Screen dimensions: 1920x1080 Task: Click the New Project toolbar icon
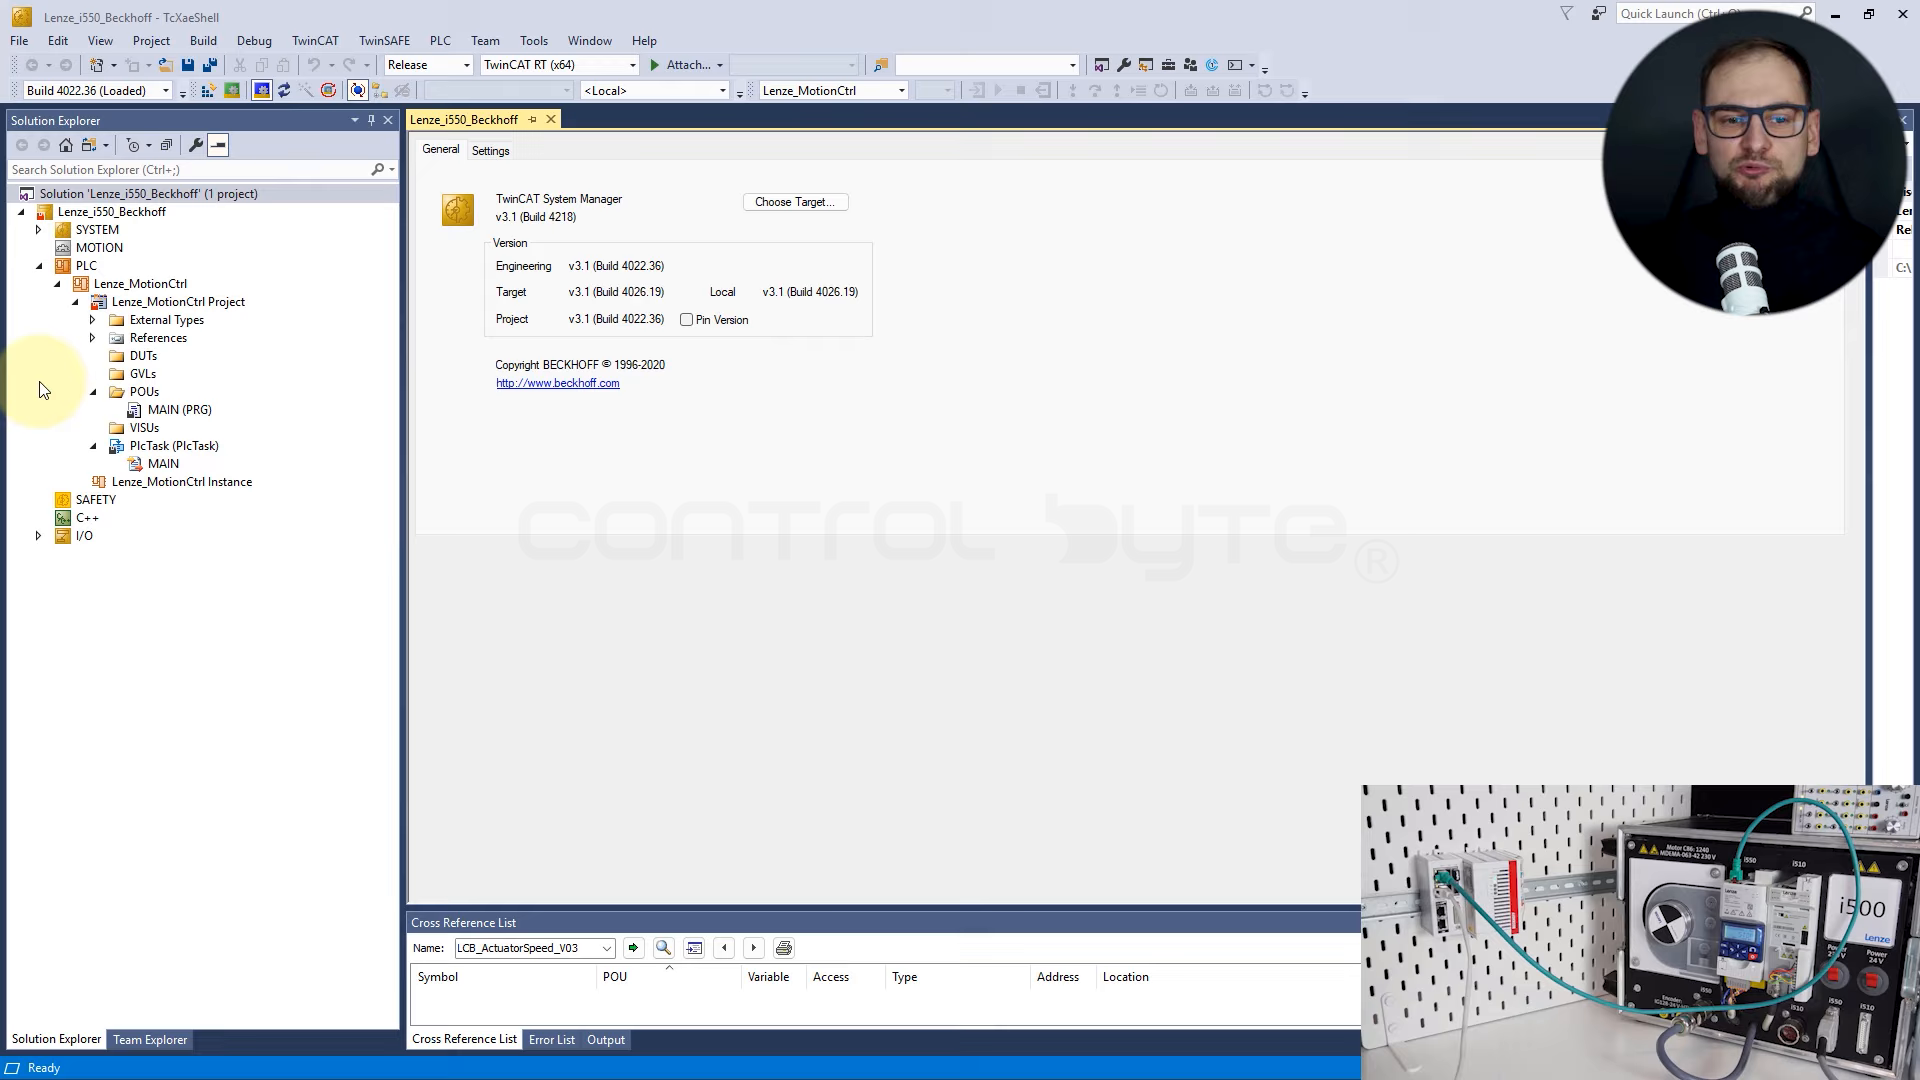97,65
